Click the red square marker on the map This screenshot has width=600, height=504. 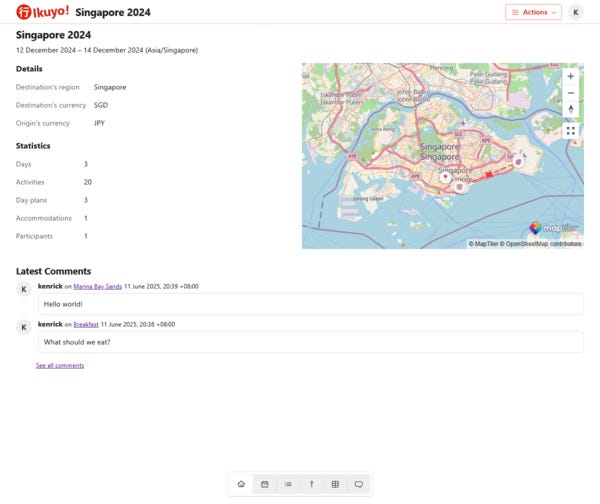pos(489,175)
